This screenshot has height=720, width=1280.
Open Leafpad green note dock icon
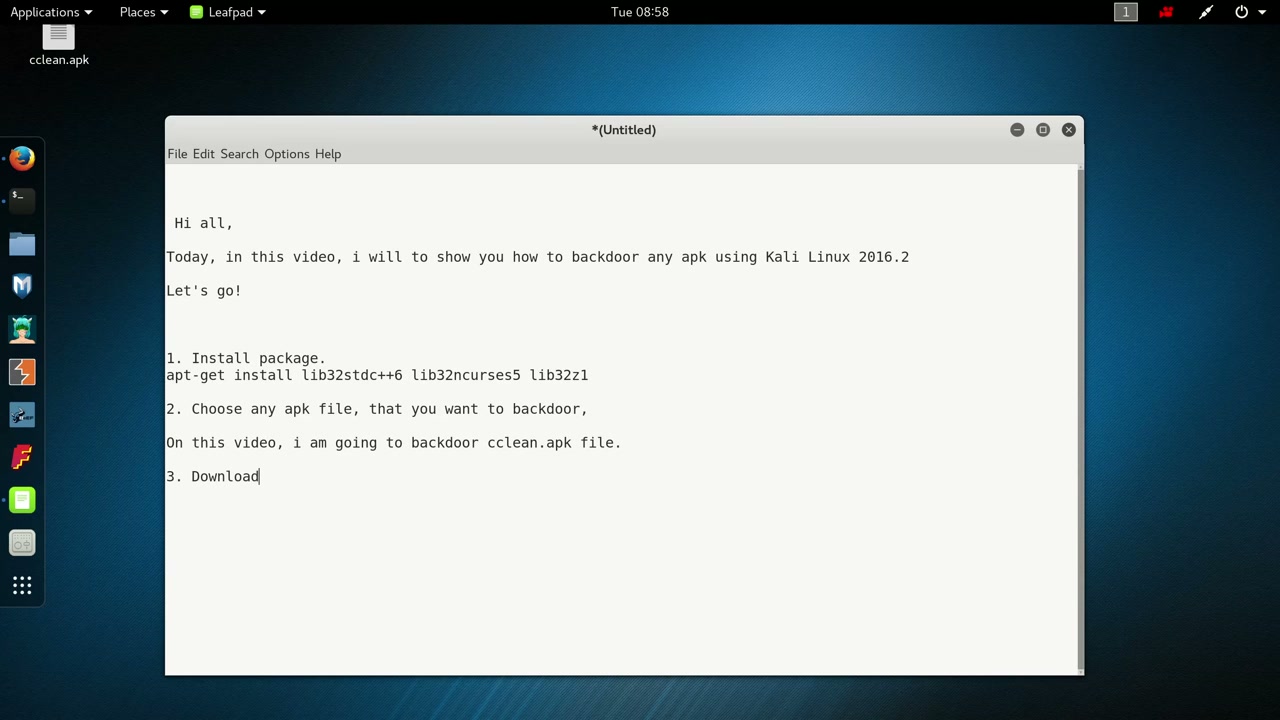(x=22, y=500)
